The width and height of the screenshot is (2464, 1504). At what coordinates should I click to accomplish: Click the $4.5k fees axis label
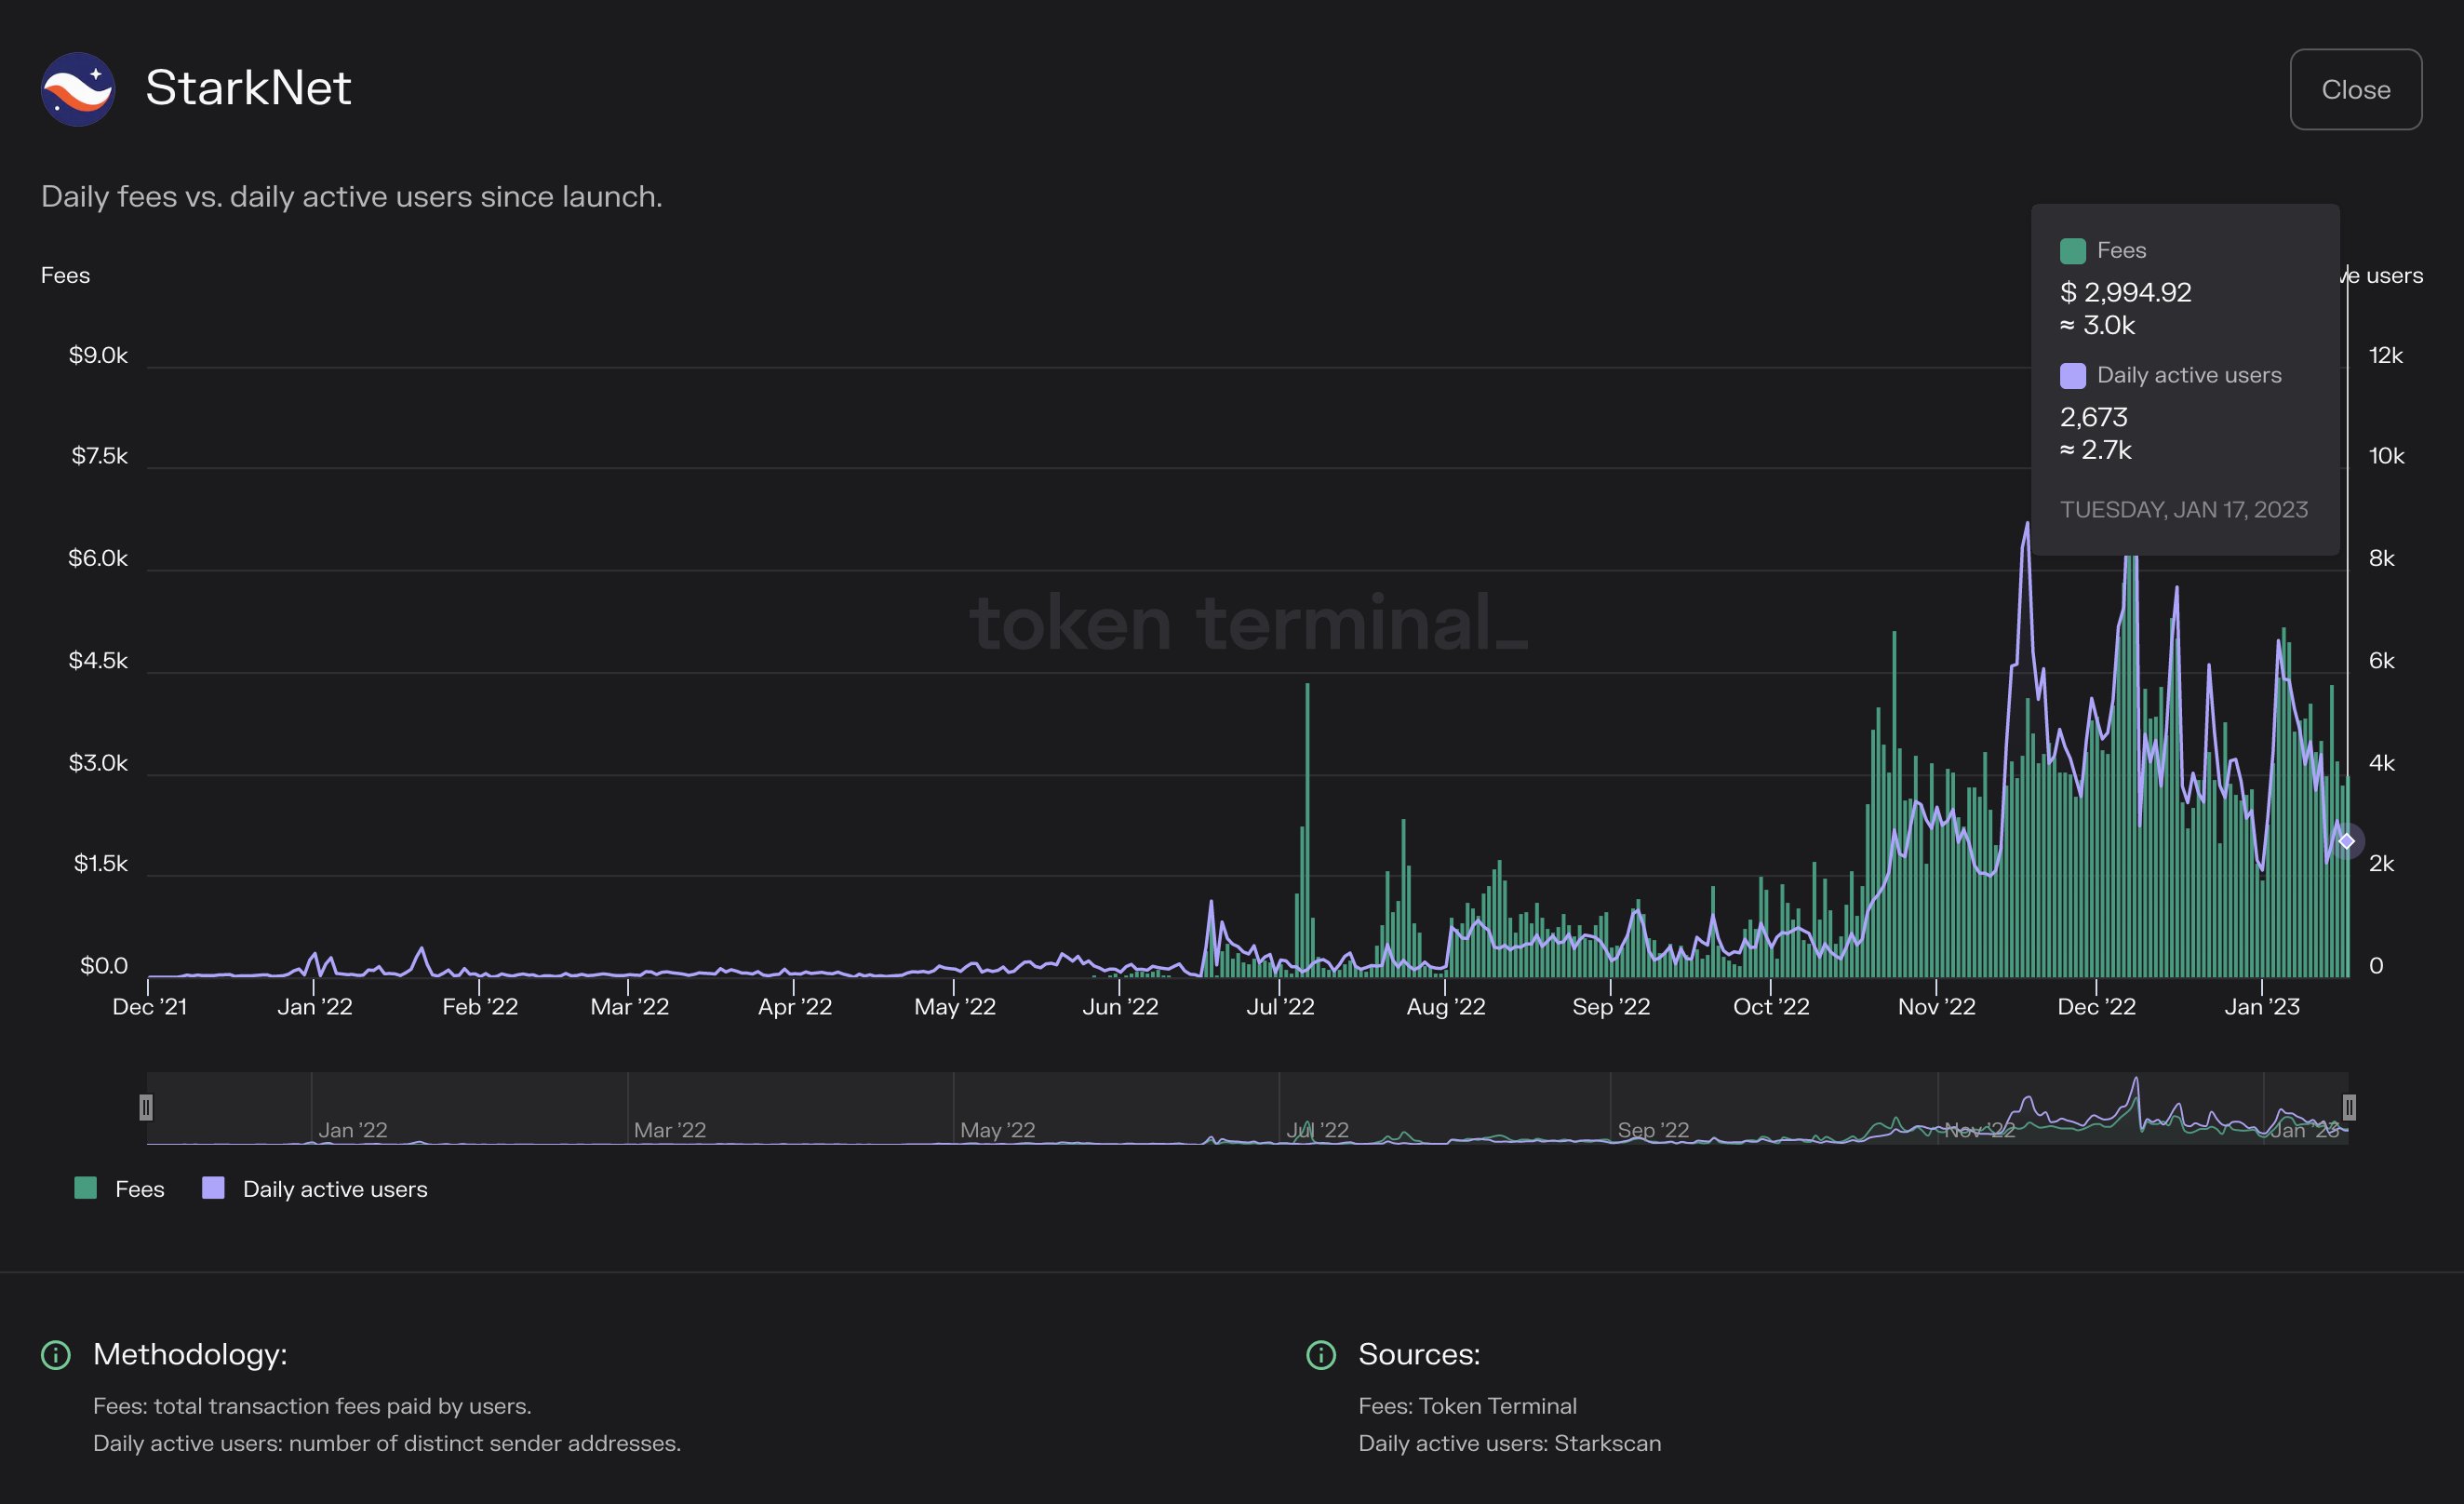pos(98,660)
